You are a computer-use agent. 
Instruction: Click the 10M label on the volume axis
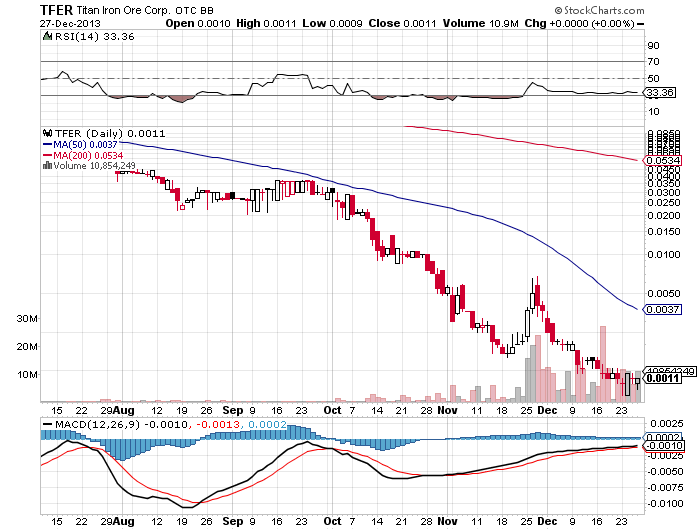(27, 375)
